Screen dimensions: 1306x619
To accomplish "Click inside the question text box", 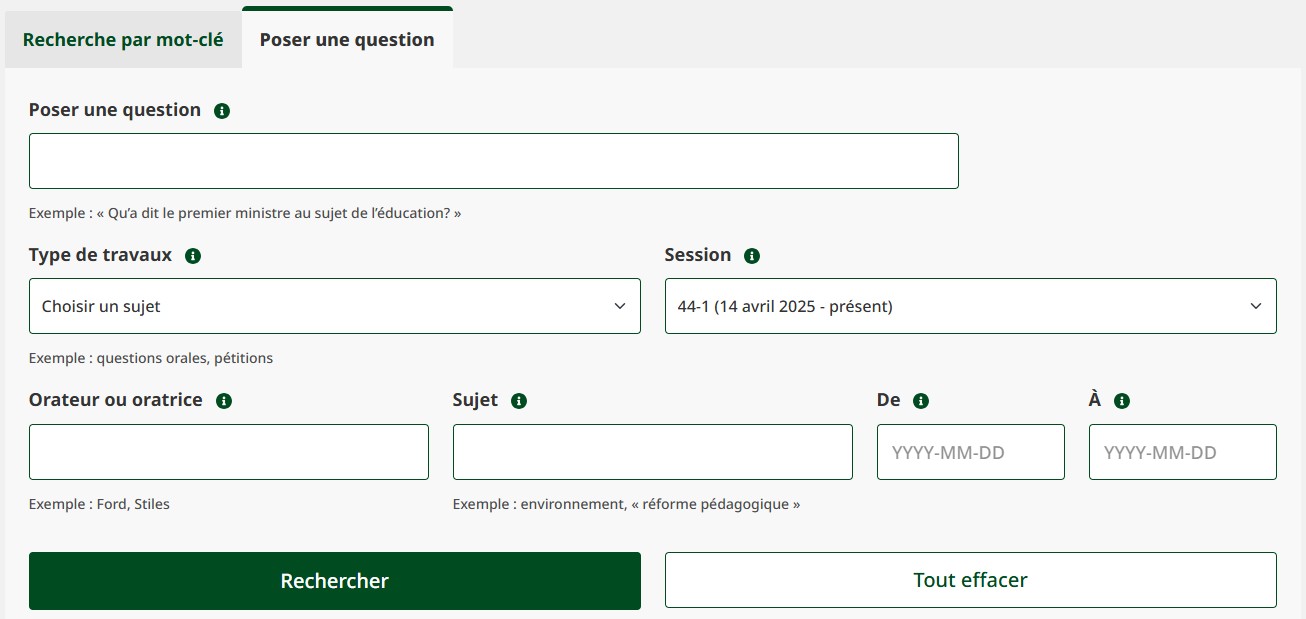I will point(494,160).
